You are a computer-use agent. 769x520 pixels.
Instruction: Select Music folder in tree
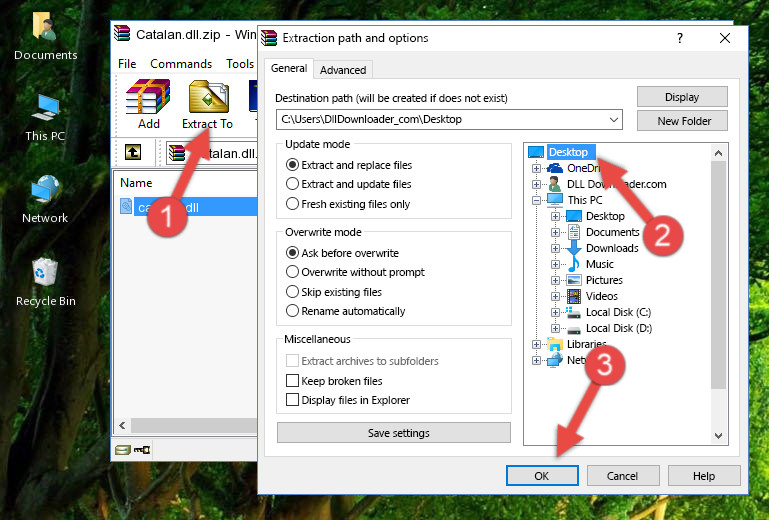tap(600, 264)
